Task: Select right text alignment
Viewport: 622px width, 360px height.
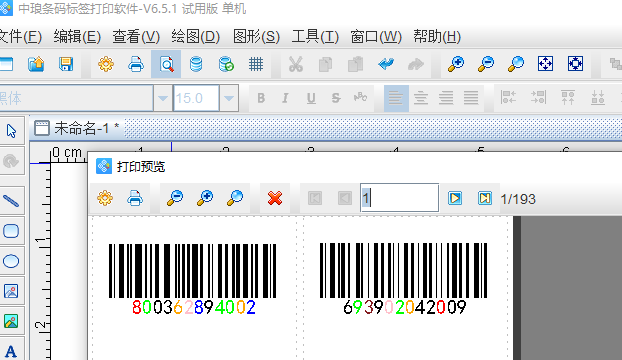Action: [446, 98]
